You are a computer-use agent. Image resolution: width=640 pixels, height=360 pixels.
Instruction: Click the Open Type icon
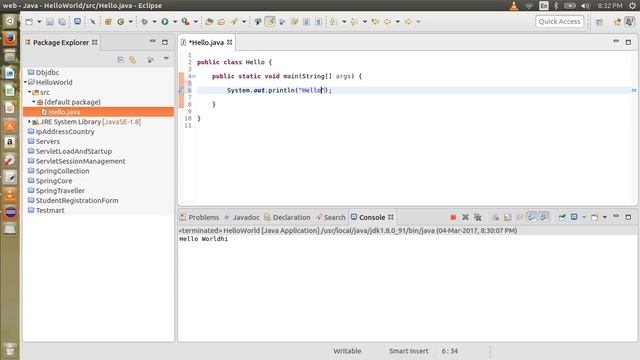pos(209,22)
